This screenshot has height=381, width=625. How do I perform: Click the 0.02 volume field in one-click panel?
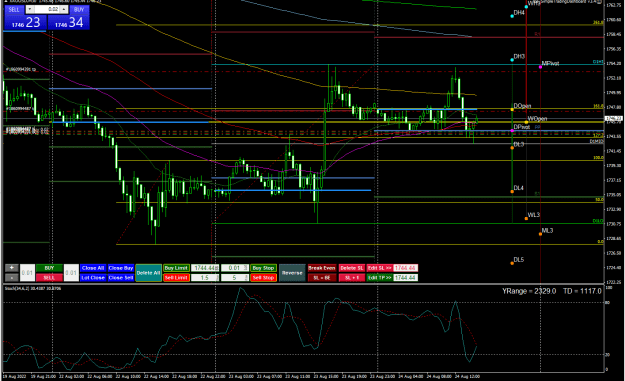click(x=47, y=9)
